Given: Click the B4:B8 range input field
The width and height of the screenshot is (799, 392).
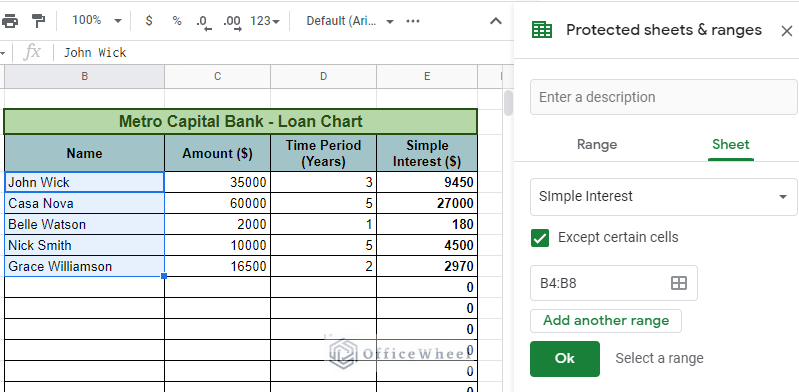Looking at the screenshot, I should 614,283.
